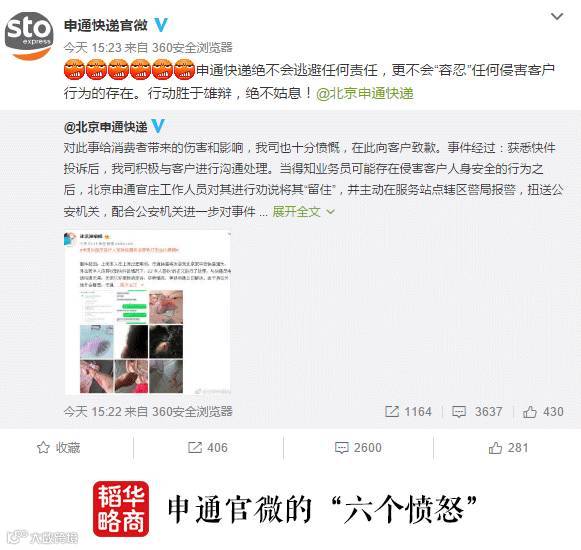Expand full text with 展开全文
The height and width of the screenshot is (550, 581).
click(x=296, y=212)
